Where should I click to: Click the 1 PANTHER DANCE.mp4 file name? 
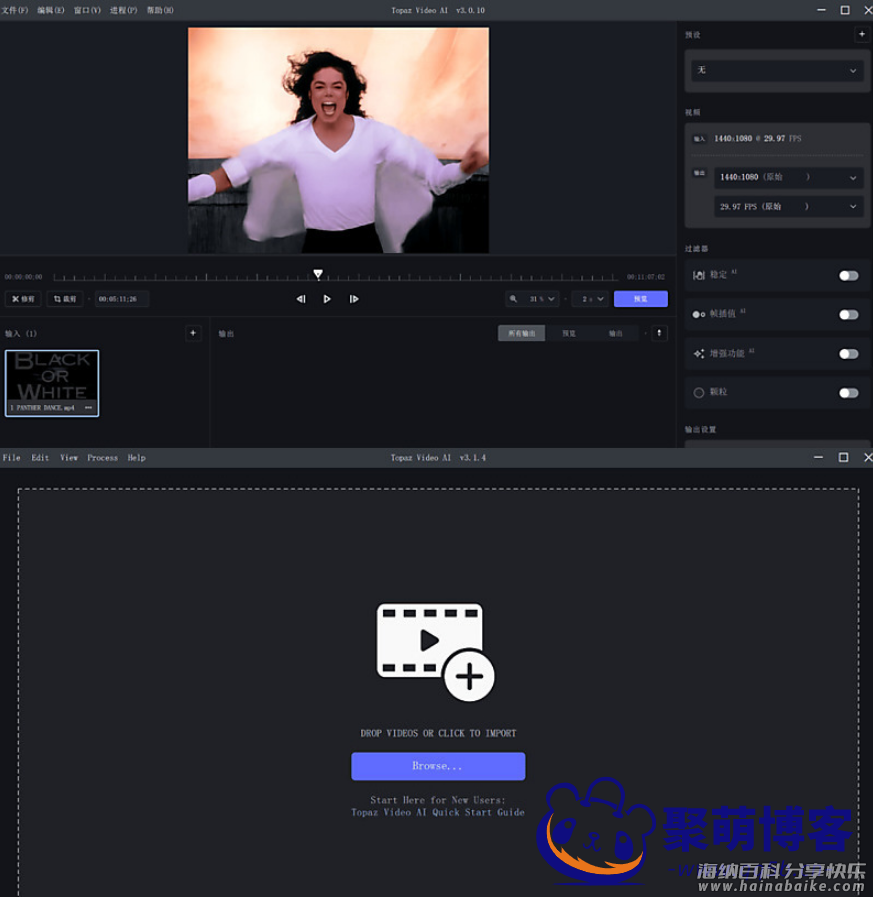[42, 407]
